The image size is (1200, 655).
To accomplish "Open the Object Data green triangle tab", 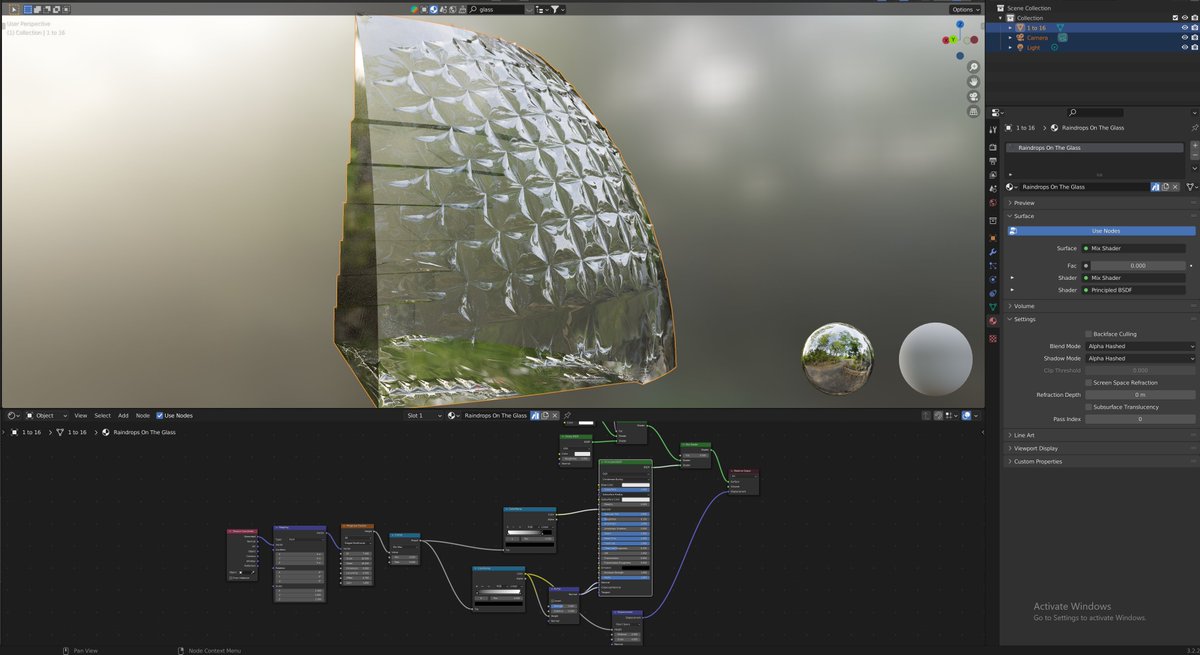I will pos(993,307).
